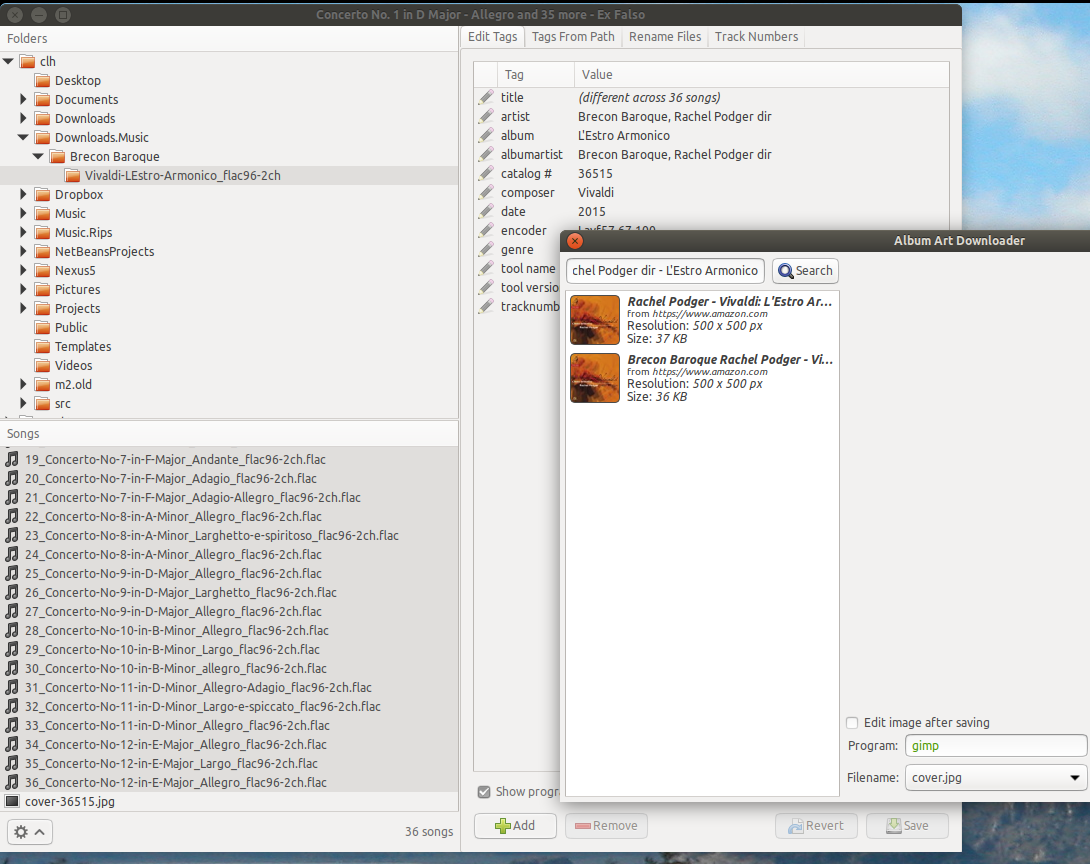The width and height of the screenshot is (1090, 864).
Task: Click the red minus icon on the Remove button
Action: coord(585,825)
